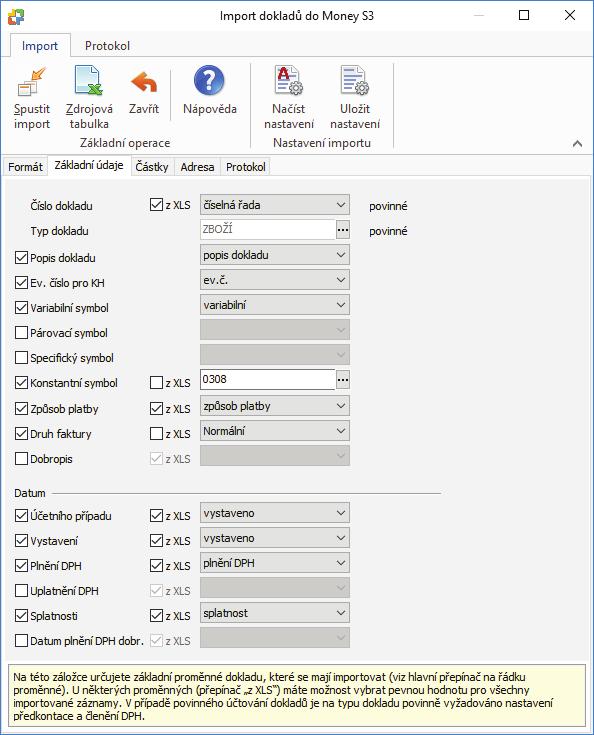This screenshot has width=594, height=735.
Task: Click the Spustit import icon
Action: click(31, 82)
